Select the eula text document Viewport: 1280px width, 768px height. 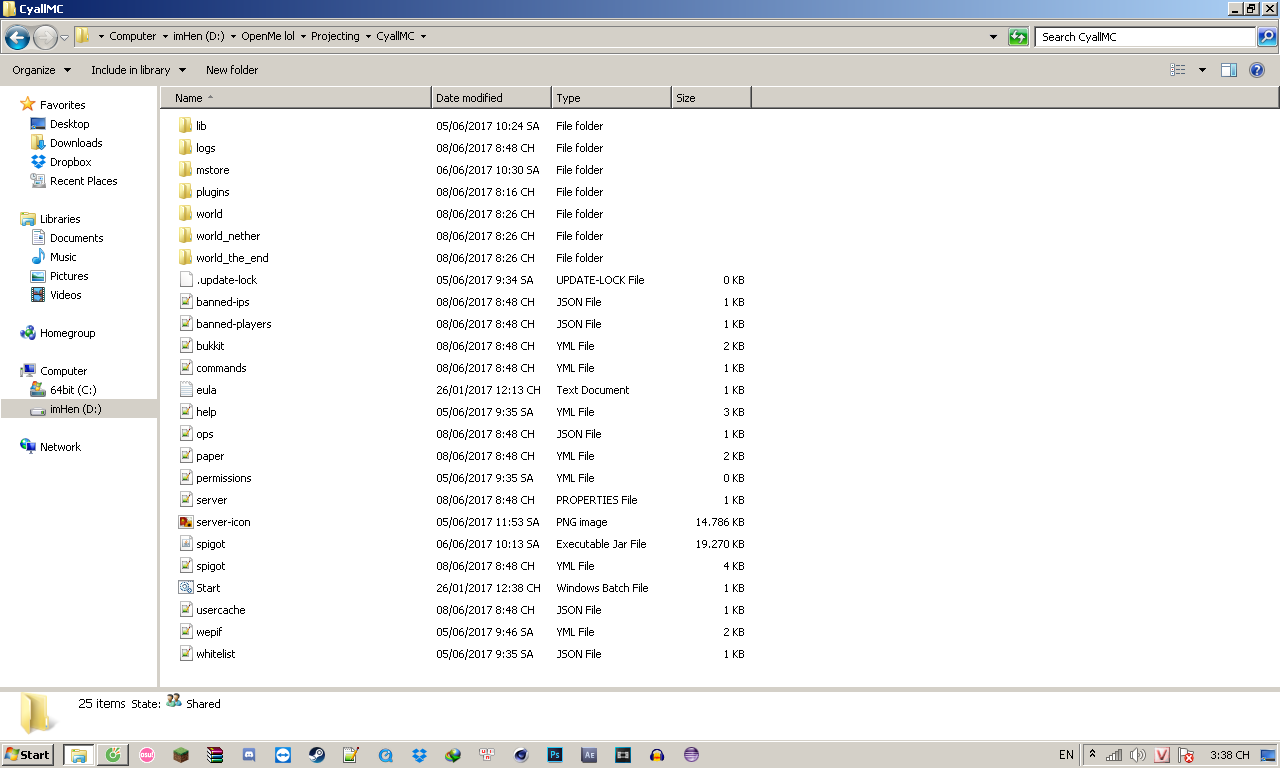pos(197,390)
